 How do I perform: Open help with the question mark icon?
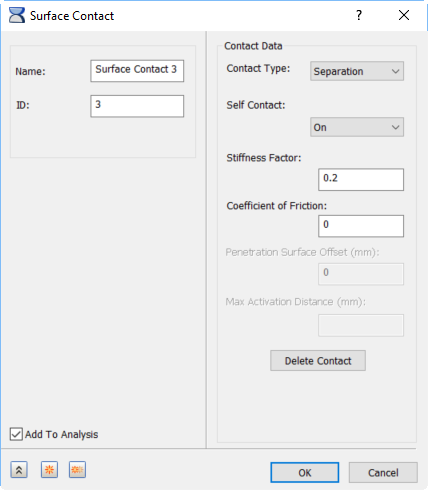point(359,15)
